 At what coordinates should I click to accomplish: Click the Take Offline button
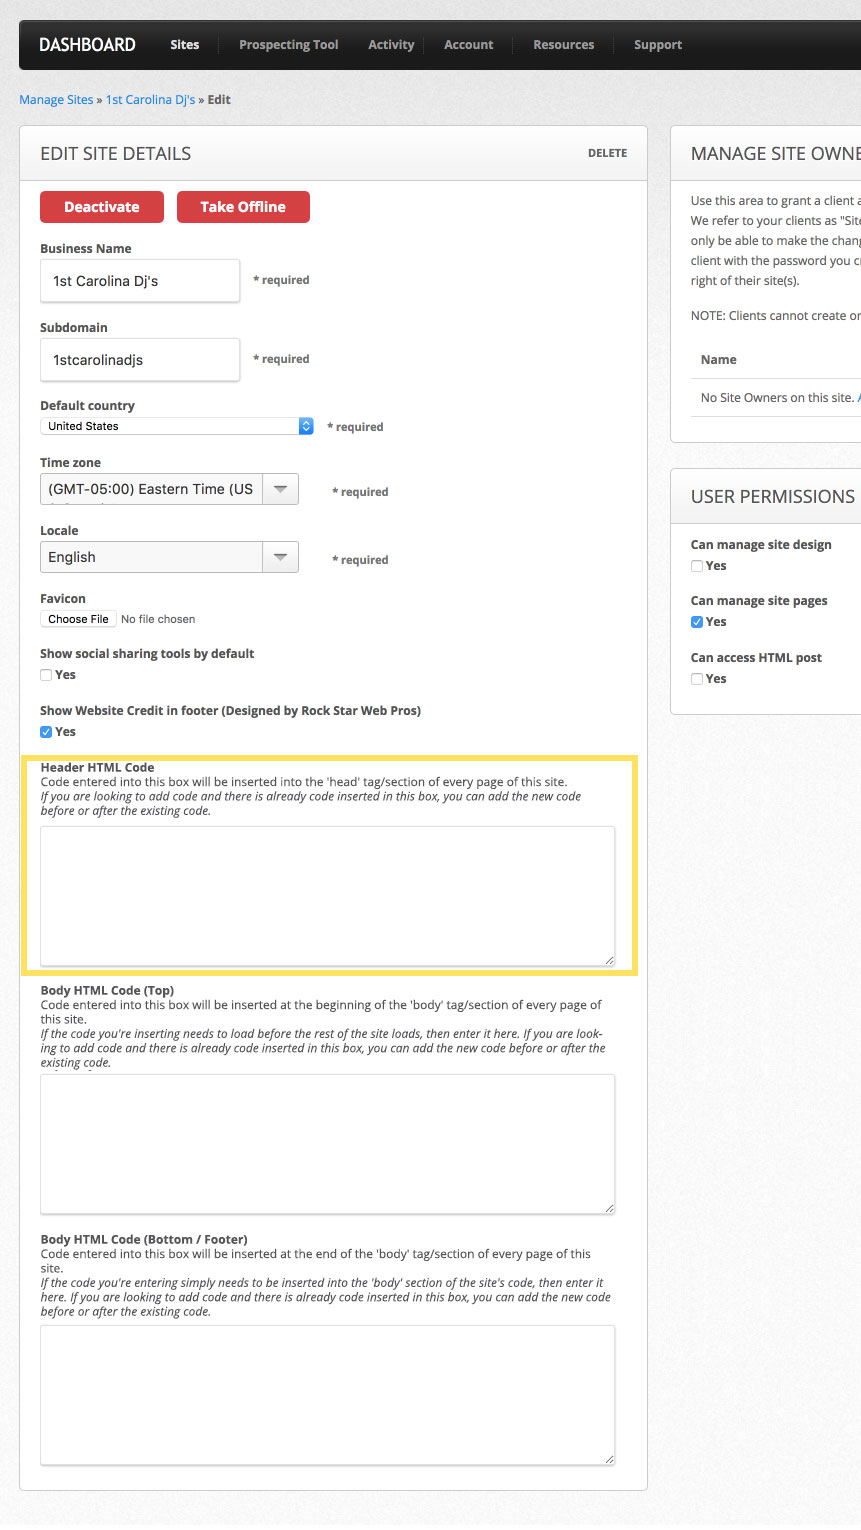coord(243,207)
